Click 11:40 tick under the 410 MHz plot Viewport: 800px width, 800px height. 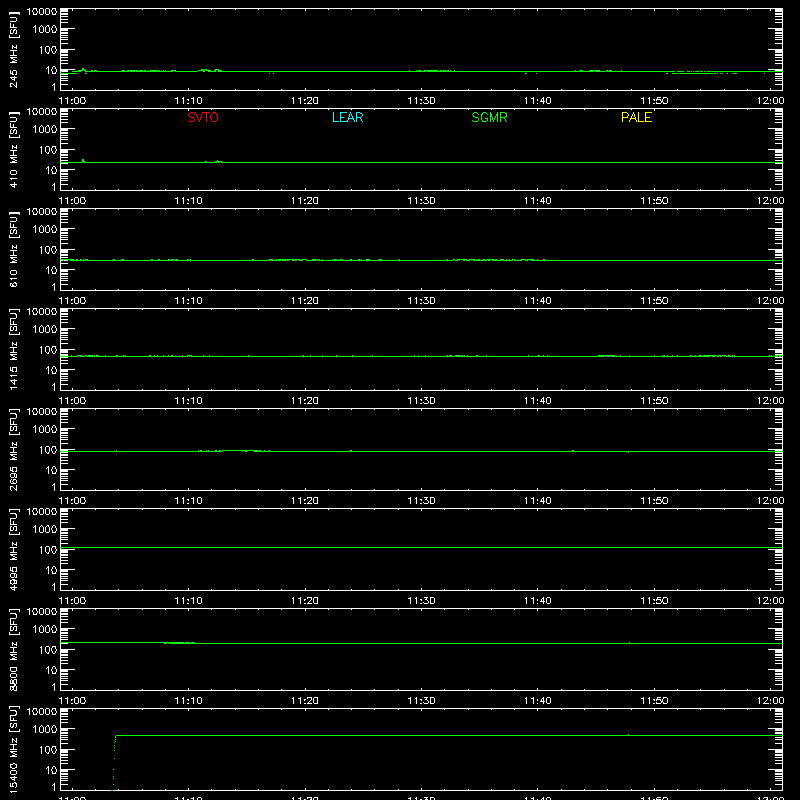(538, 201)
